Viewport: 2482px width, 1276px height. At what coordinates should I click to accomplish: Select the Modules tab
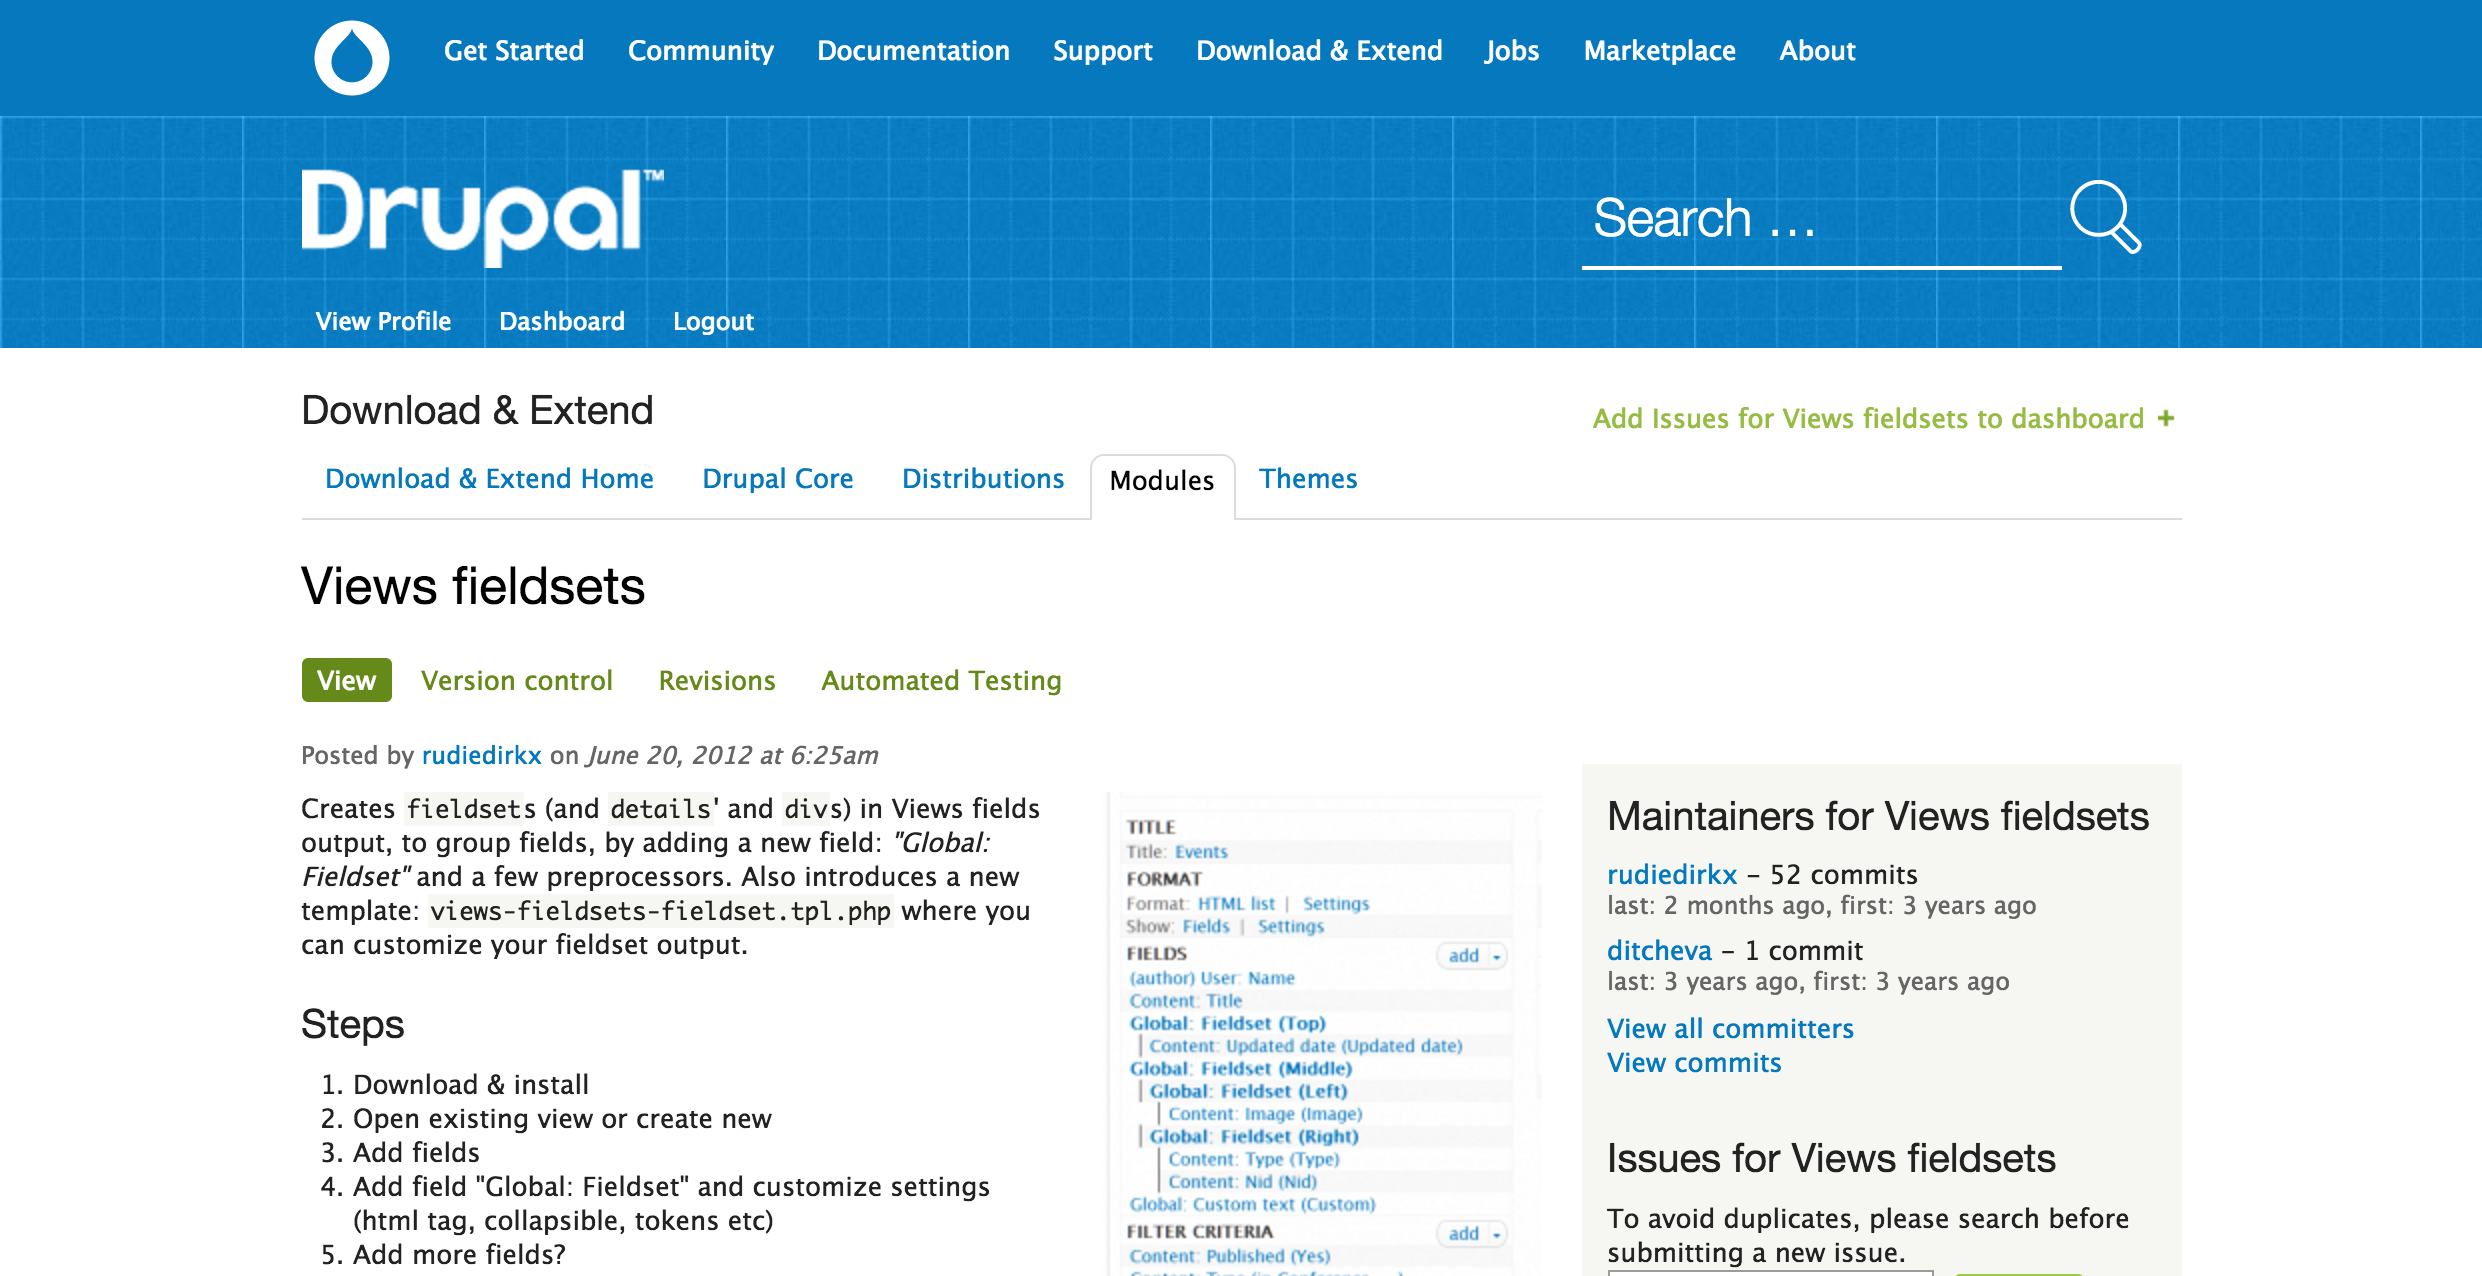pos(1162,481)
